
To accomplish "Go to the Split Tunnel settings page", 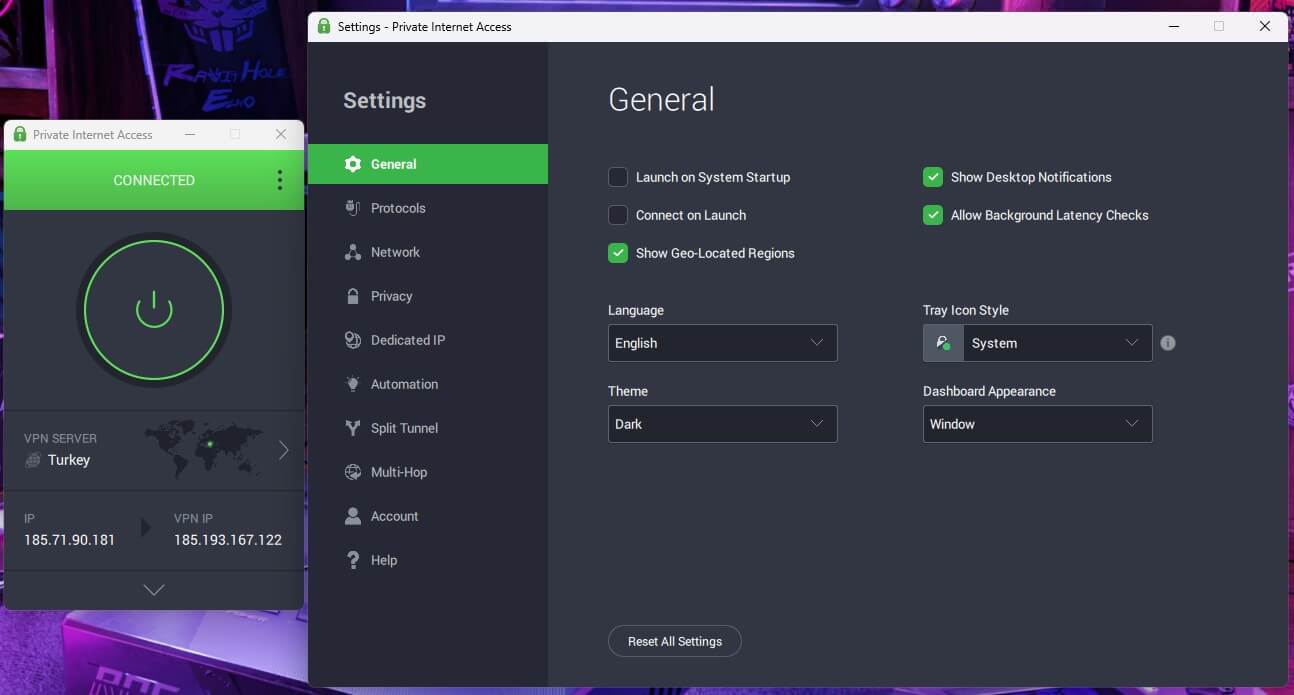I will click(x=428, y=428).
